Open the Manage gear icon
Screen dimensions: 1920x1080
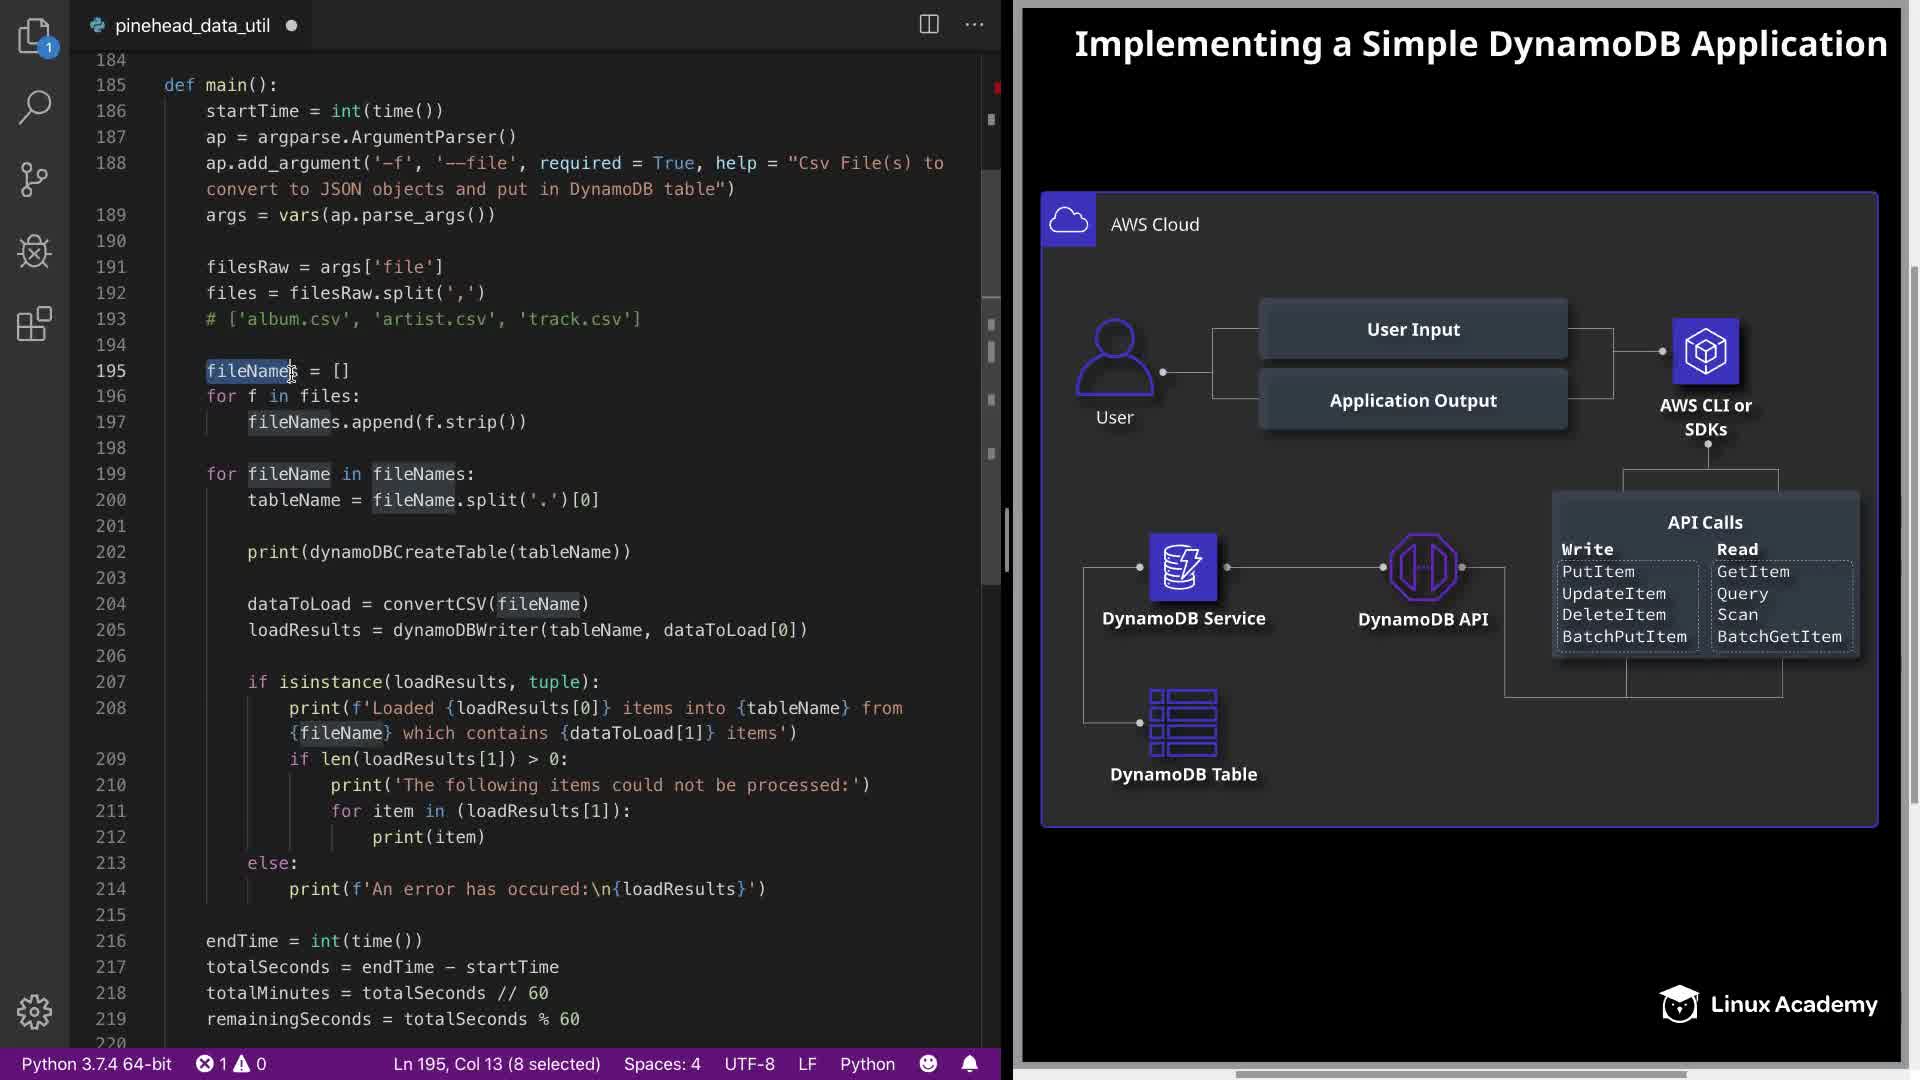(35, 1011)
